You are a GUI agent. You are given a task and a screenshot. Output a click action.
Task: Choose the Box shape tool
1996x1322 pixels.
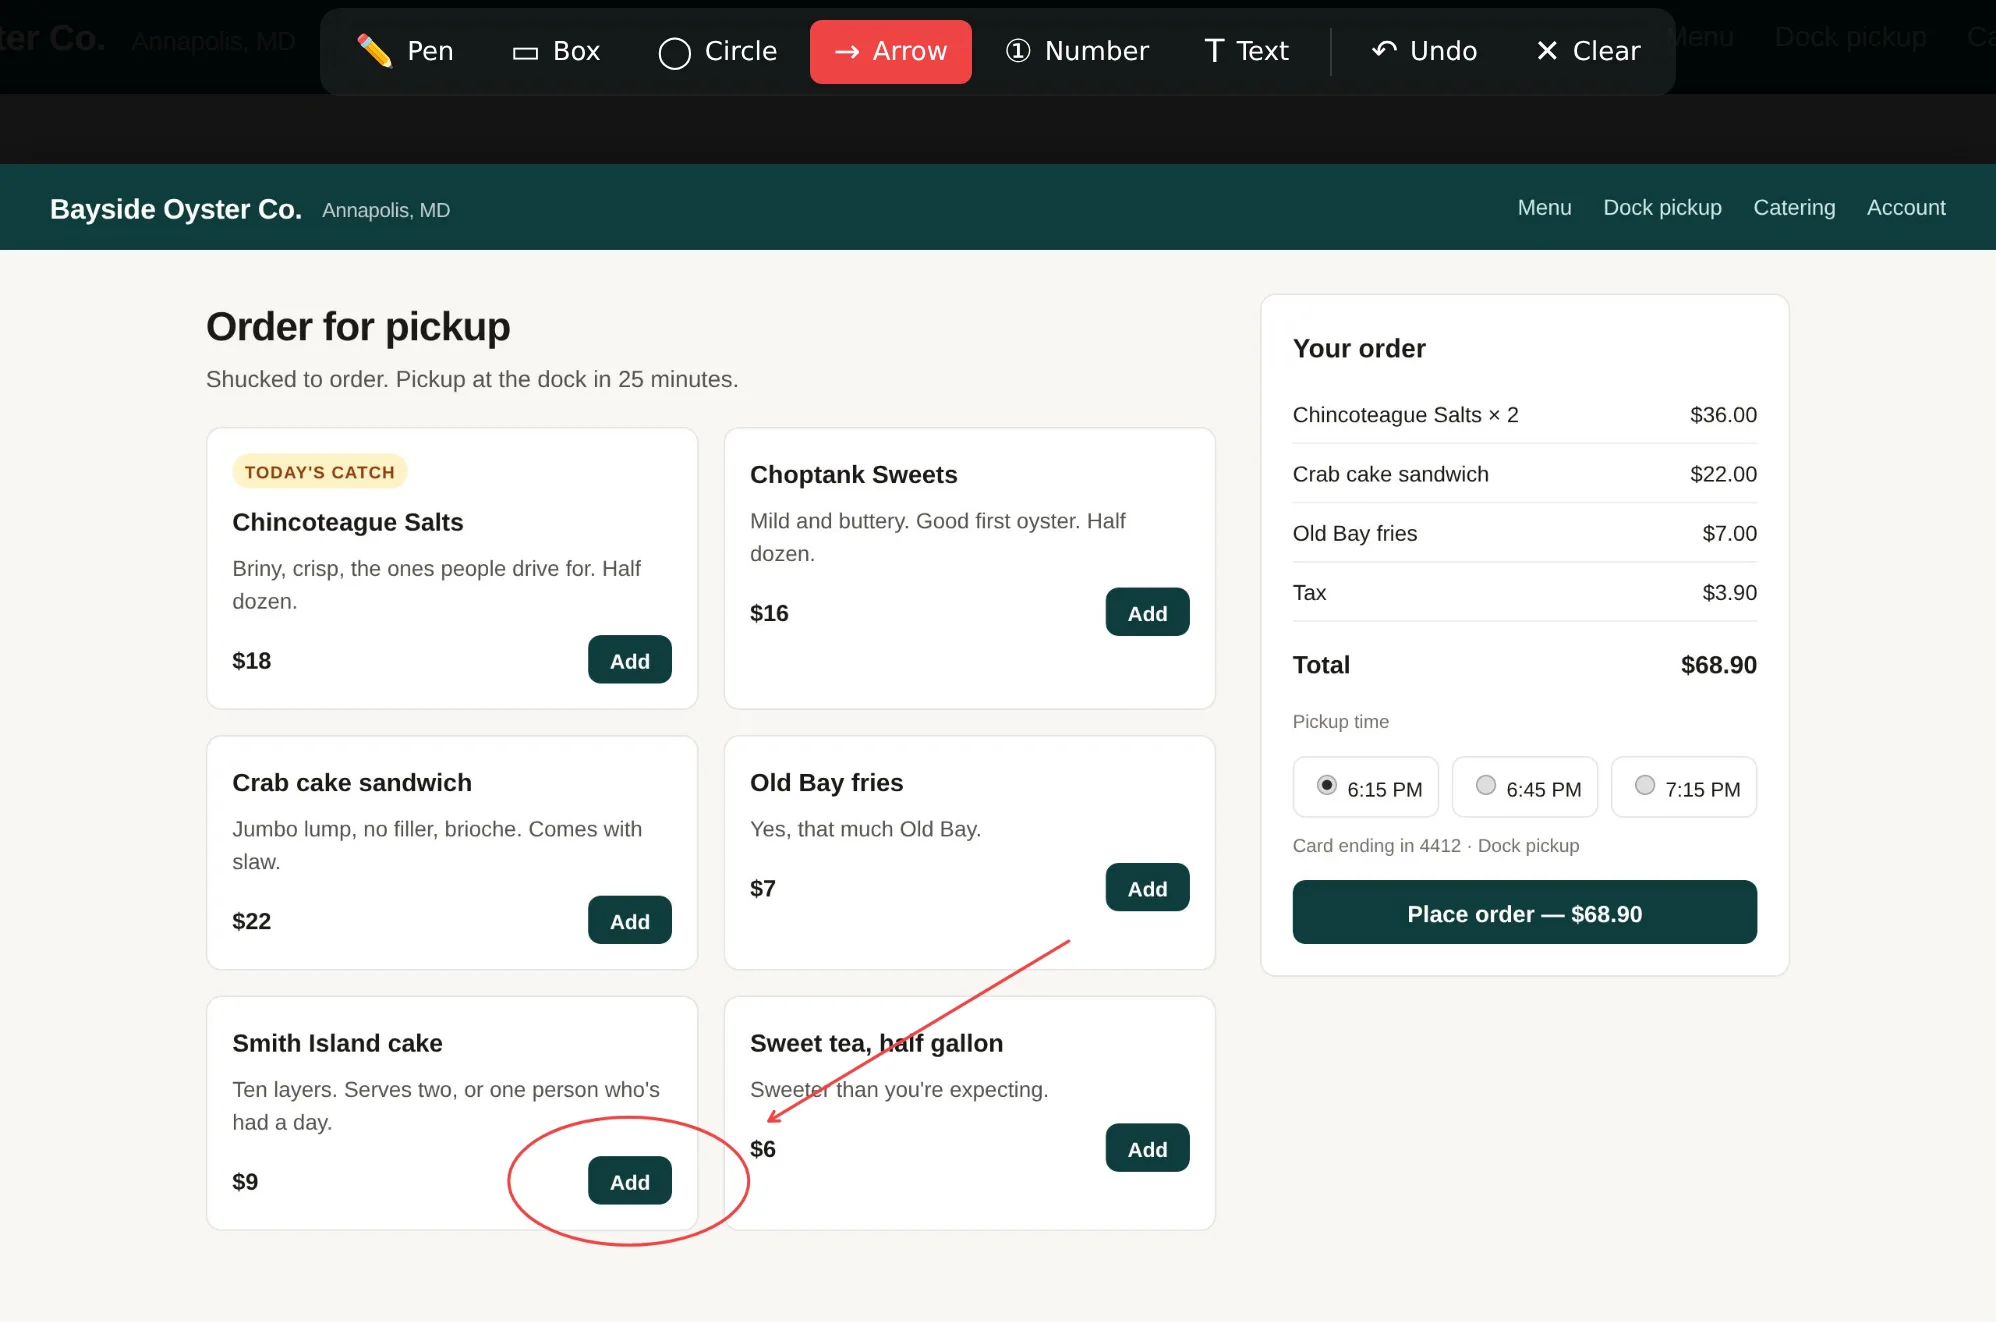click(556, 51)
